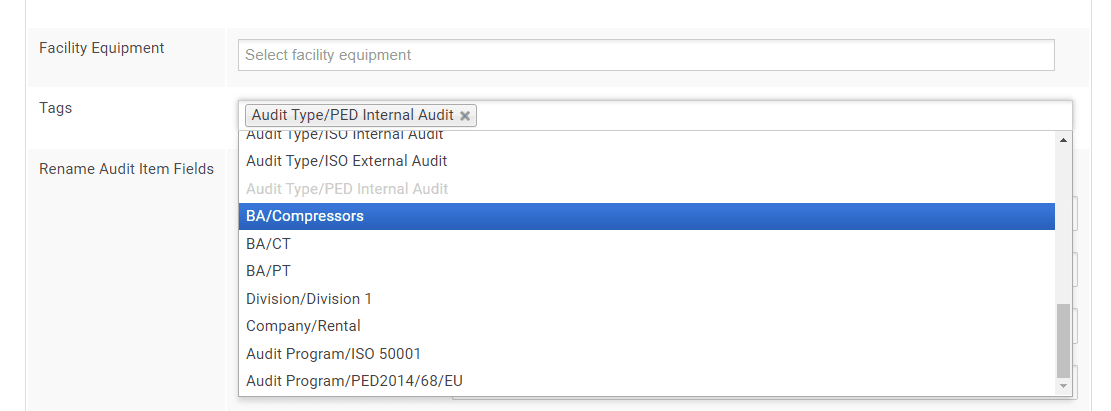Click the Facility Equipment label
Image resolution: width=1111 pixels, height=411 pixels.
(x=101, y=48)
